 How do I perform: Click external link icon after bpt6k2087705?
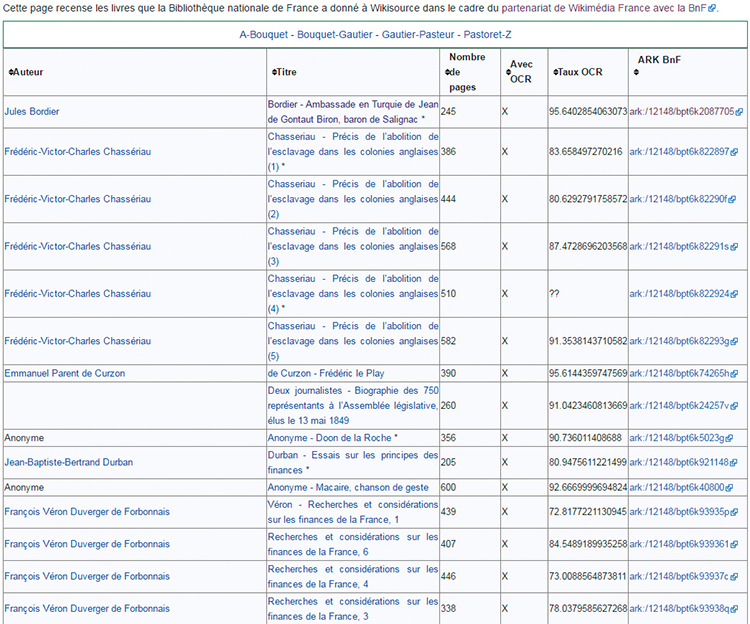[x=739, y=112]
